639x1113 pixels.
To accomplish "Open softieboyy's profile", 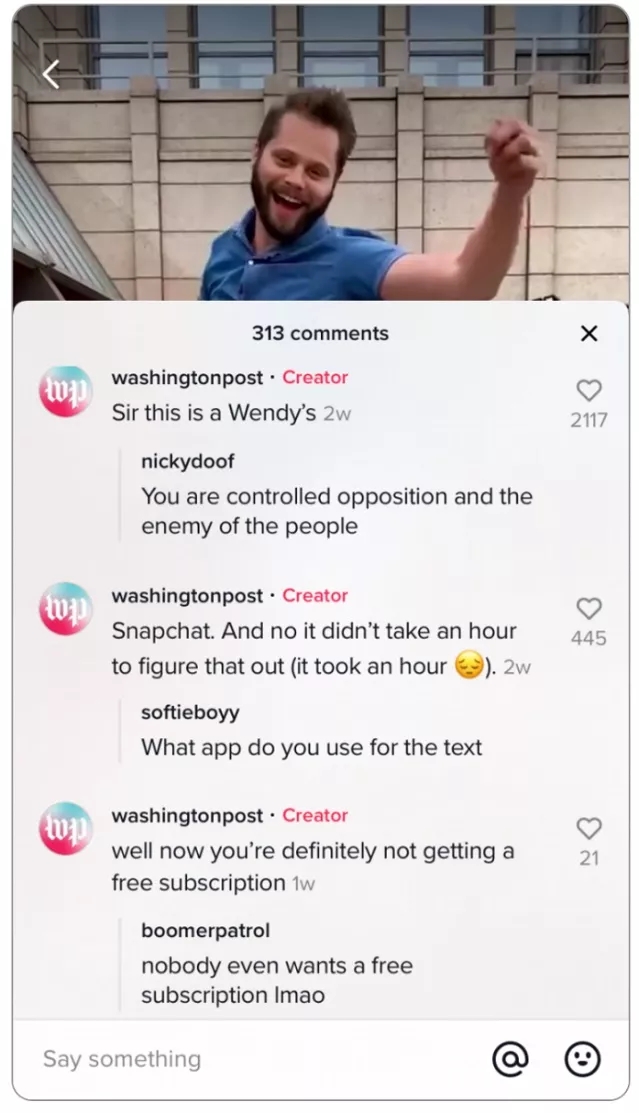I will (x=190, y=712).
